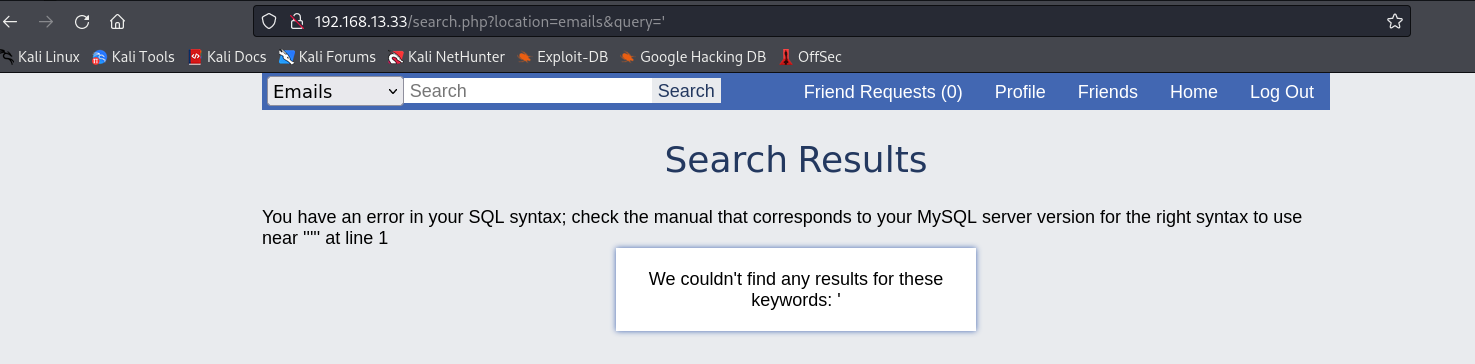
Task: Open the Kali Tools bookmark
Action: [x=133, y=57]
